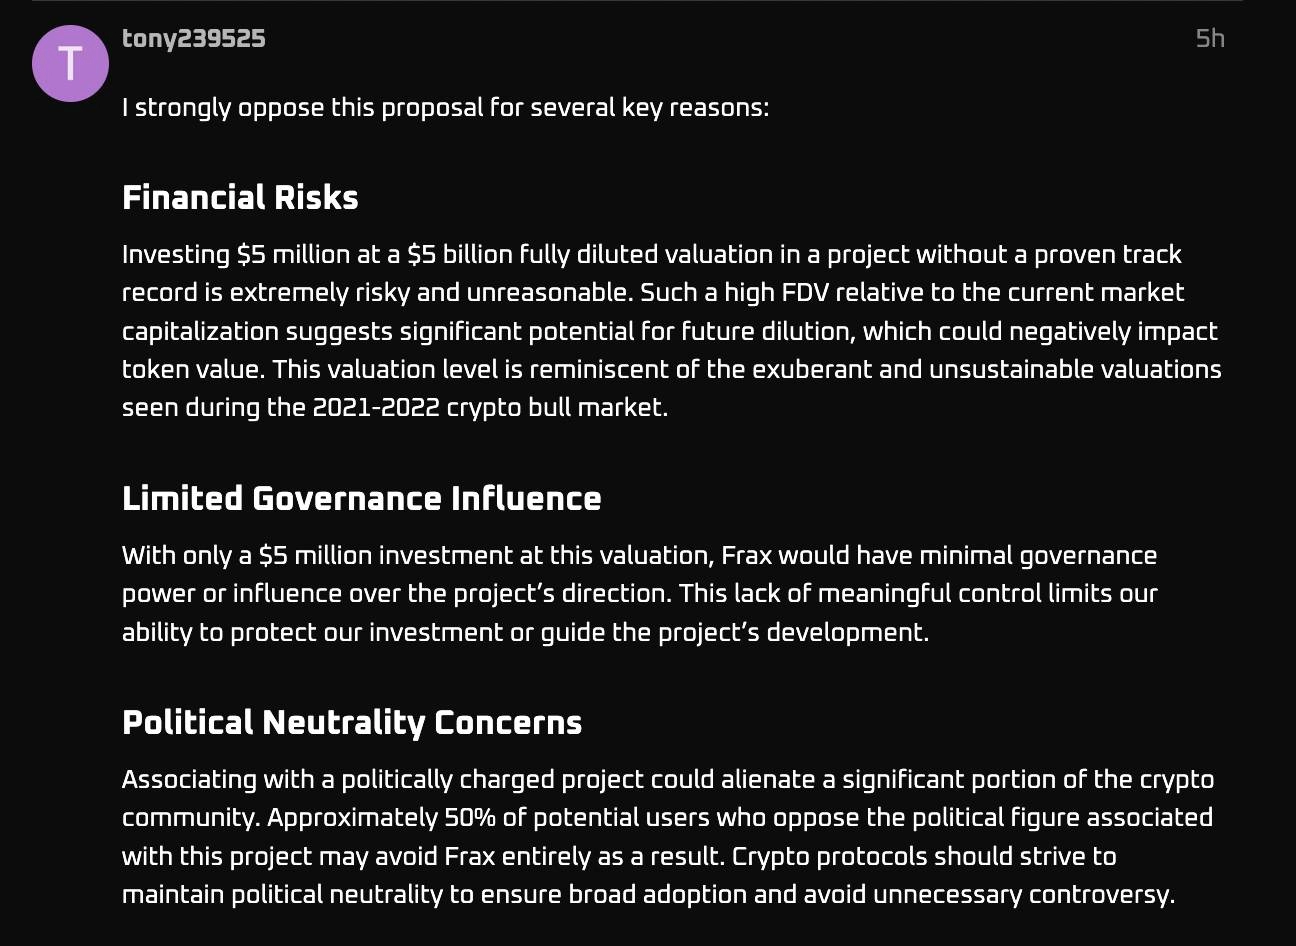Screen dimensions: 1296x946
Task: Click the purple T avatar icon
Action: click(70, 63)
